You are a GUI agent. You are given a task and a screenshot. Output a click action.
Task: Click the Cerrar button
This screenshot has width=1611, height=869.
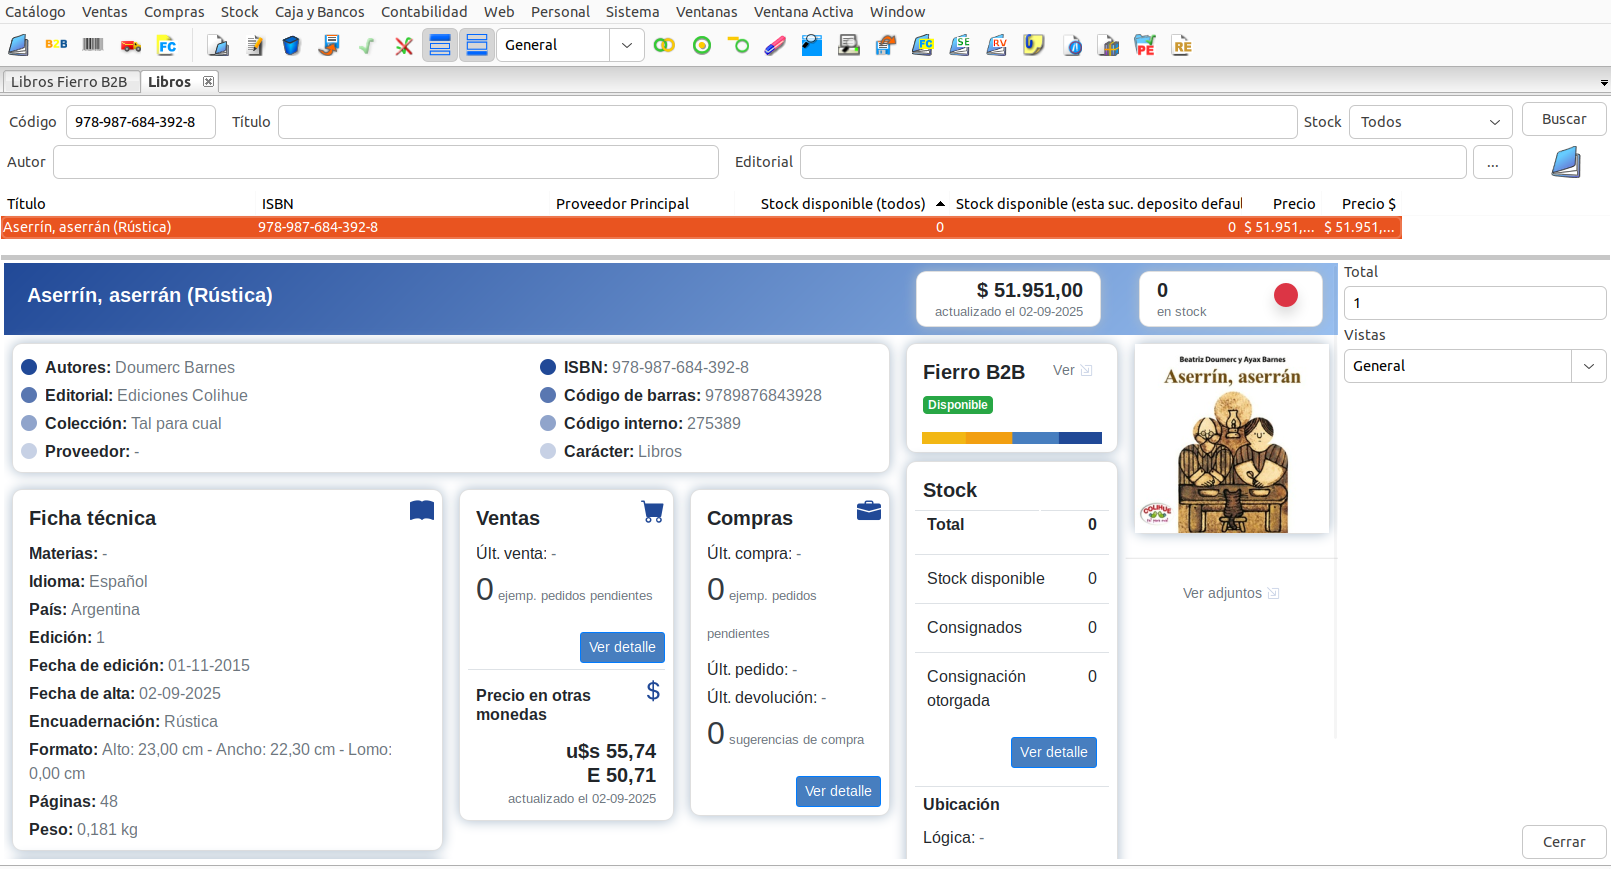click(1564, 842)
